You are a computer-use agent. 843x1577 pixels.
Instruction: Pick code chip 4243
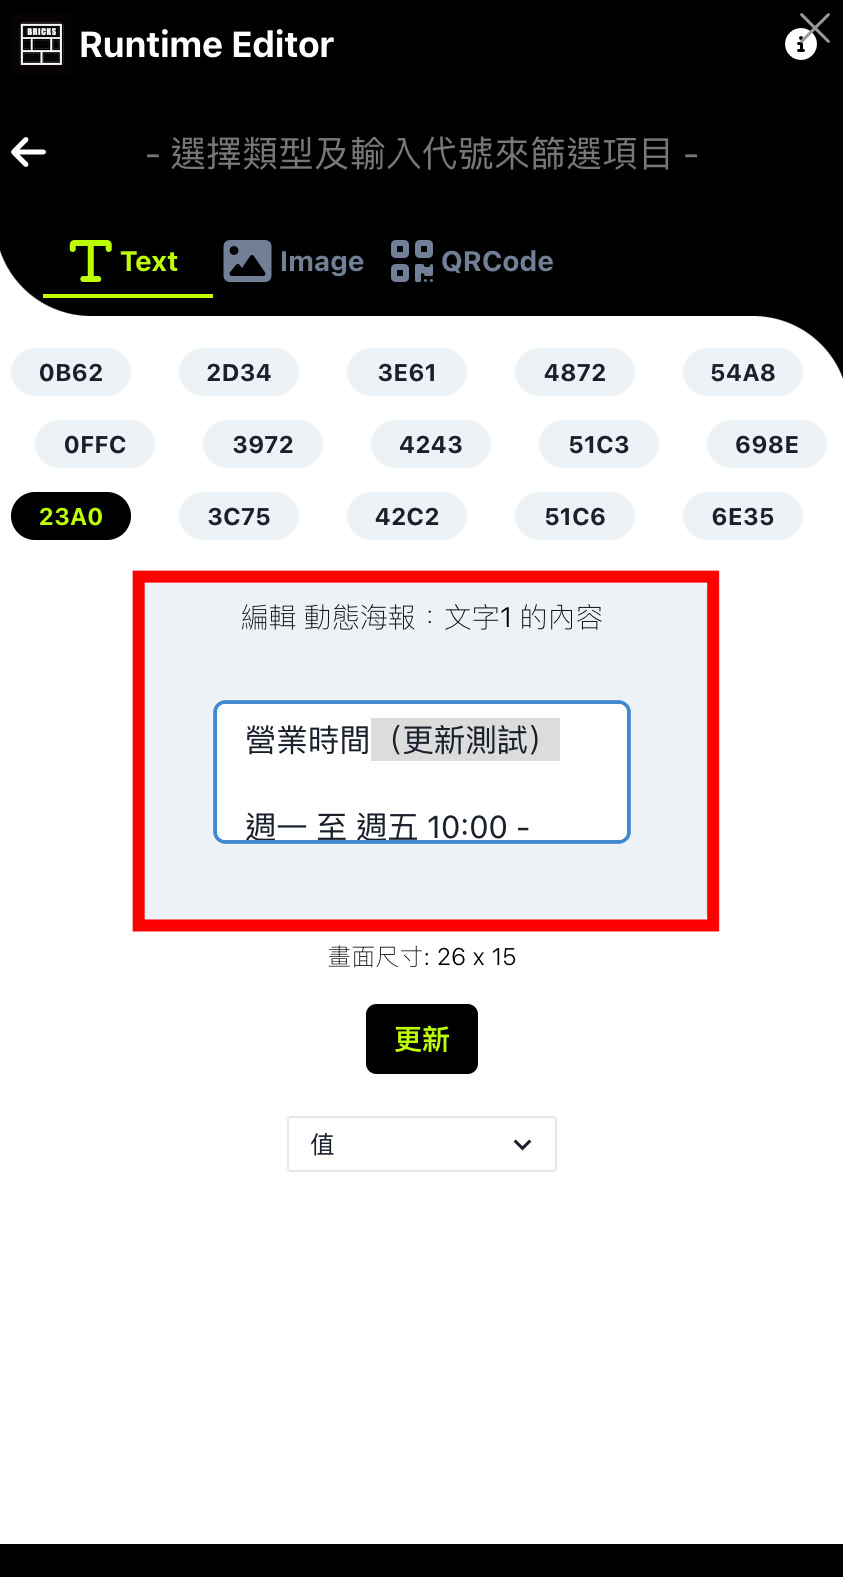point(431,445)
